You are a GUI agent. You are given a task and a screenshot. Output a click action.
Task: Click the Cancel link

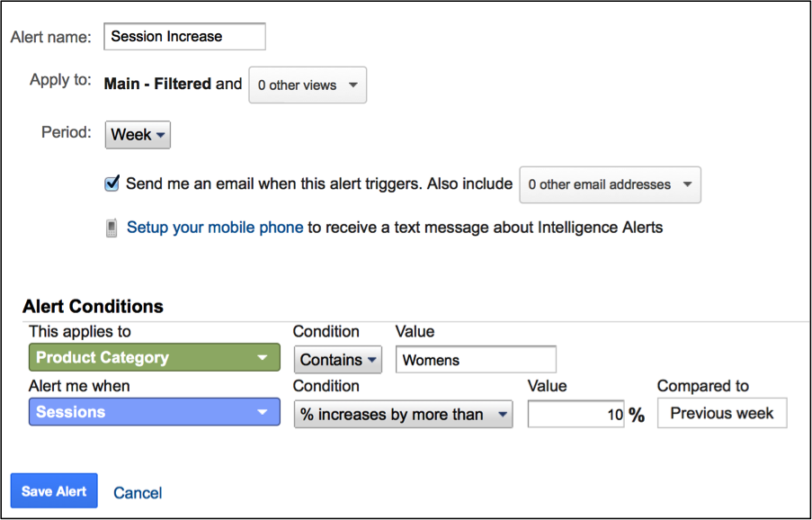click(x=138, y=493)
